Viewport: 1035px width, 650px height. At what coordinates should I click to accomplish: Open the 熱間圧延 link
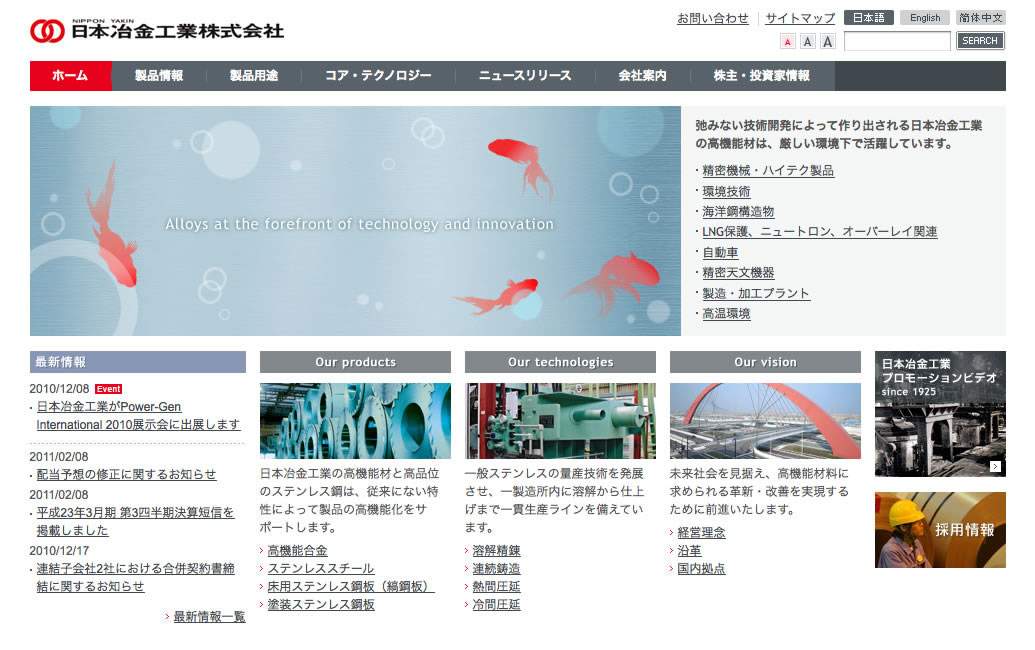click(496, 587)
